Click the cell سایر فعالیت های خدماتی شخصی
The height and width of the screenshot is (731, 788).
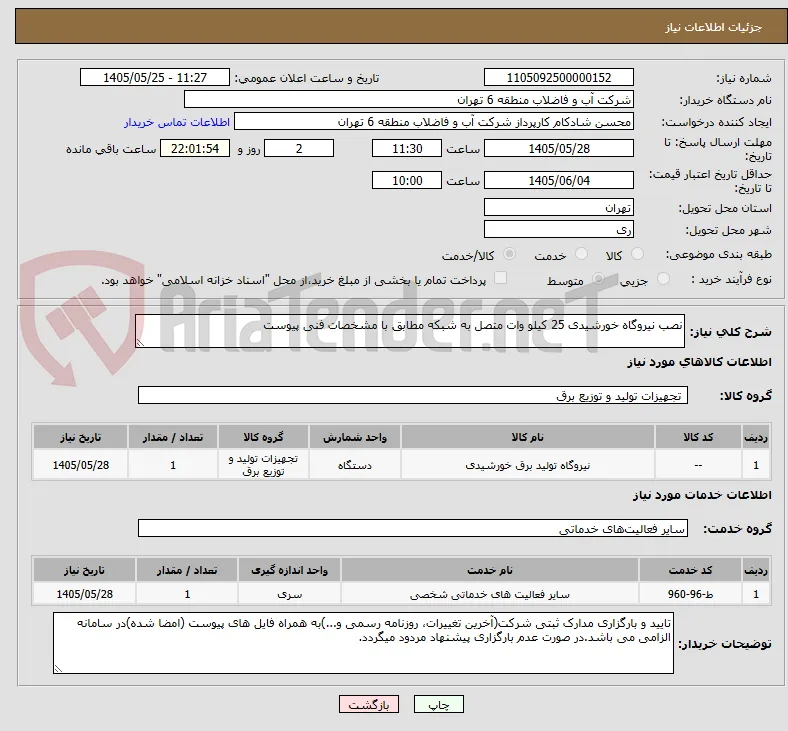490,594
